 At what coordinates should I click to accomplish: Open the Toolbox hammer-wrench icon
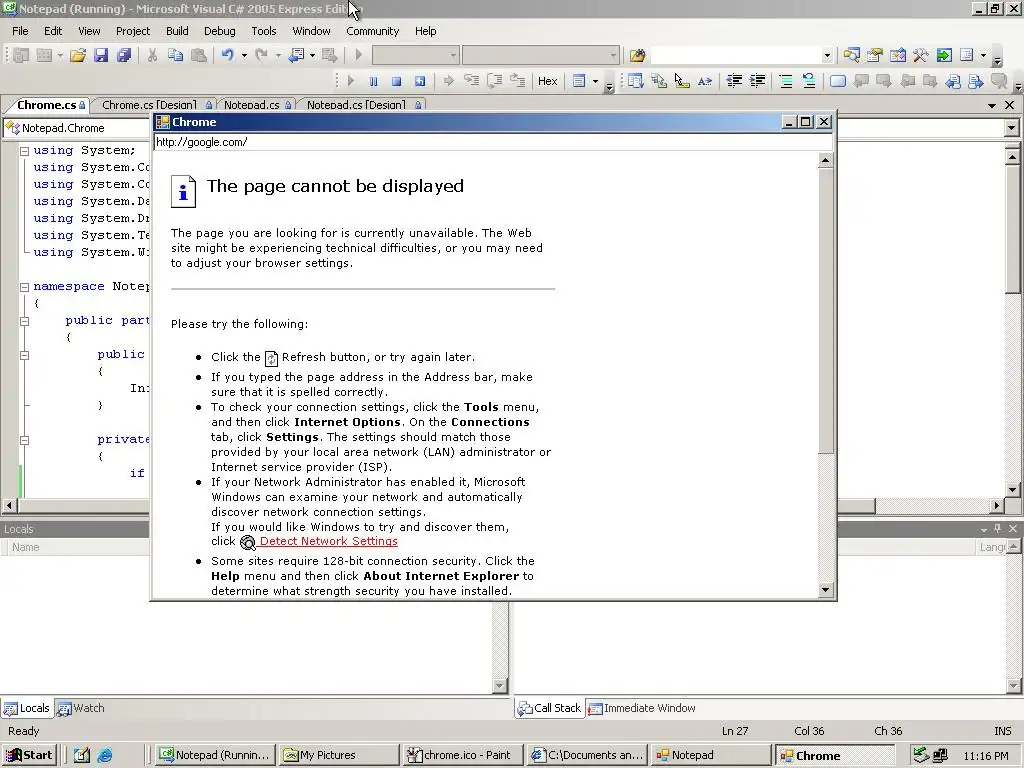(x=921, y=56)
